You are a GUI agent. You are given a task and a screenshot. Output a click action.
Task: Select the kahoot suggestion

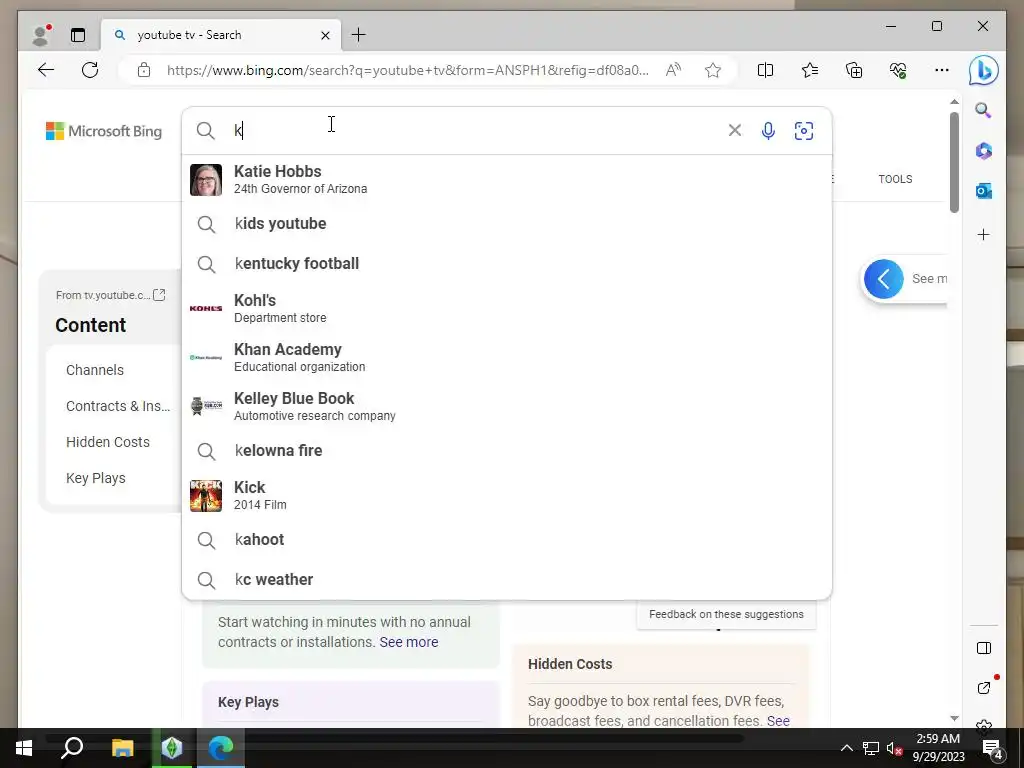click(506, 539)
